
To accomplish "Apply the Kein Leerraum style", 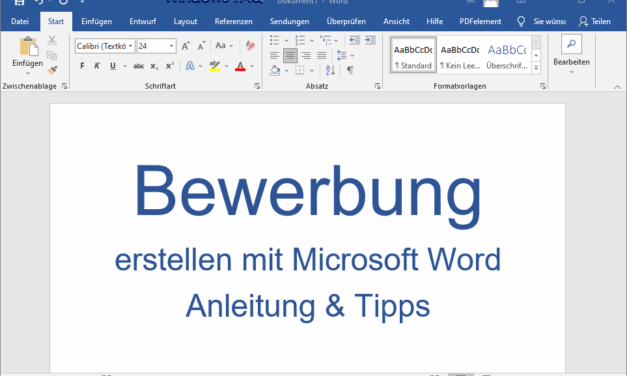I will (460, 55).
